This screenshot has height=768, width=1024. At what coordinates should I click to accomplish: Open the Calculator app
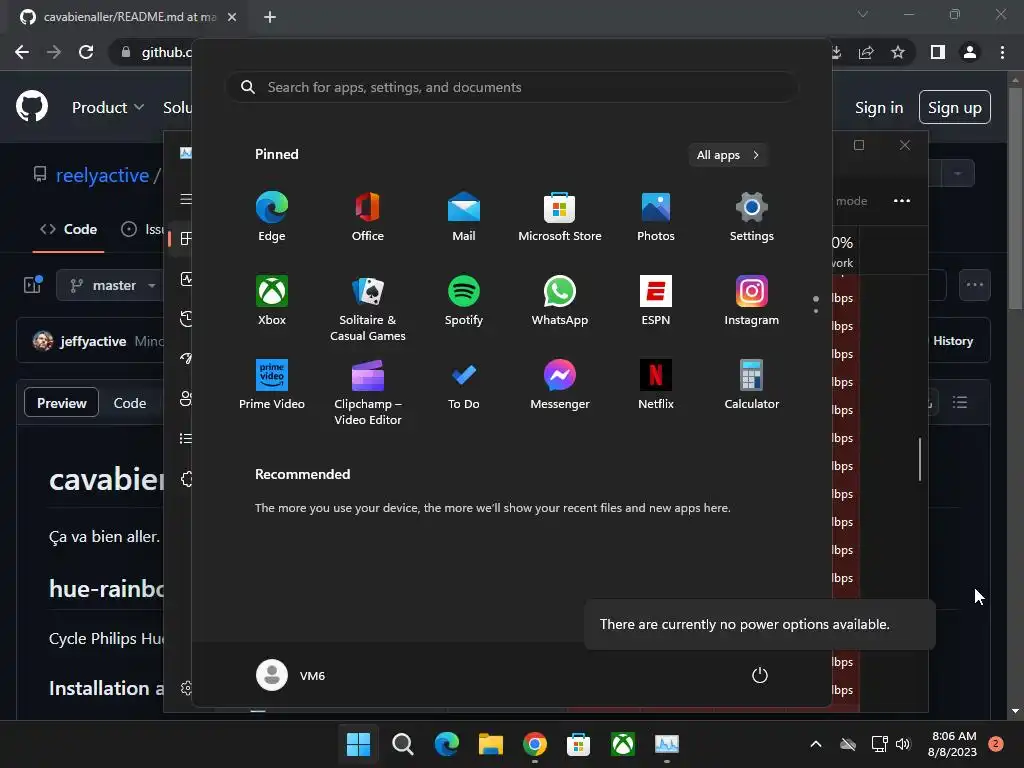point(752,385)
